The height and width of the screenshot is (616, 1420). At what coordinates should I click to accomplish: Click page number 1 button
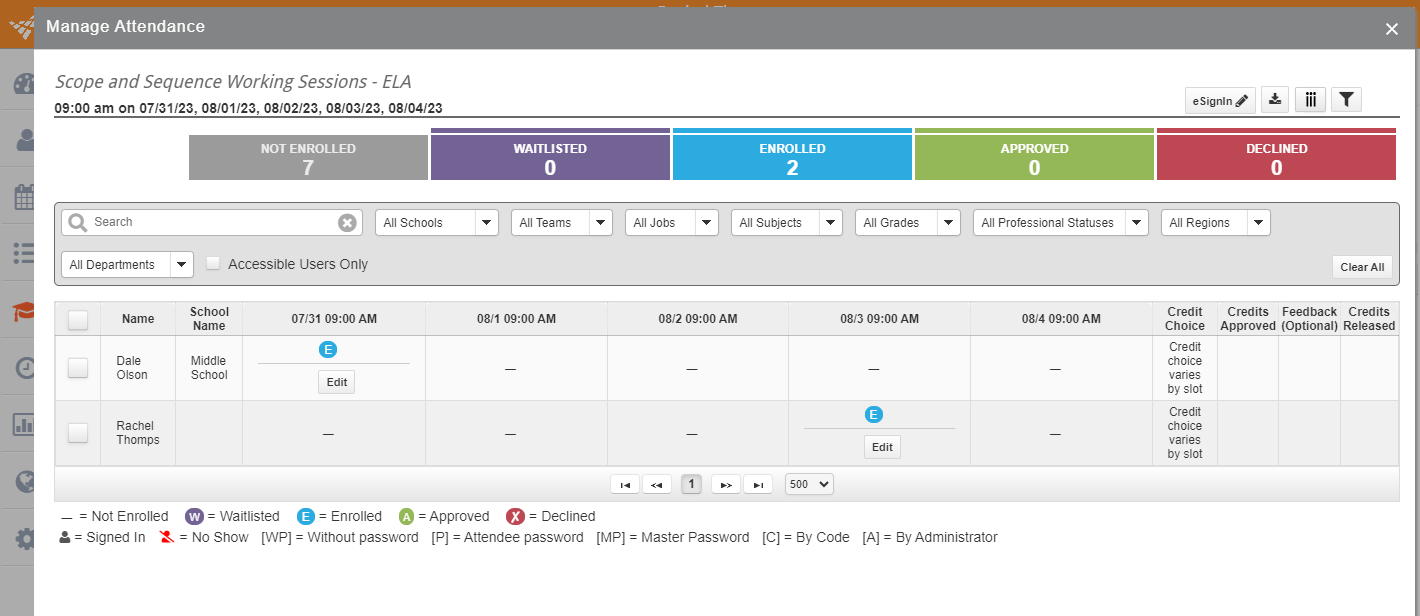[x=691, y=484]
